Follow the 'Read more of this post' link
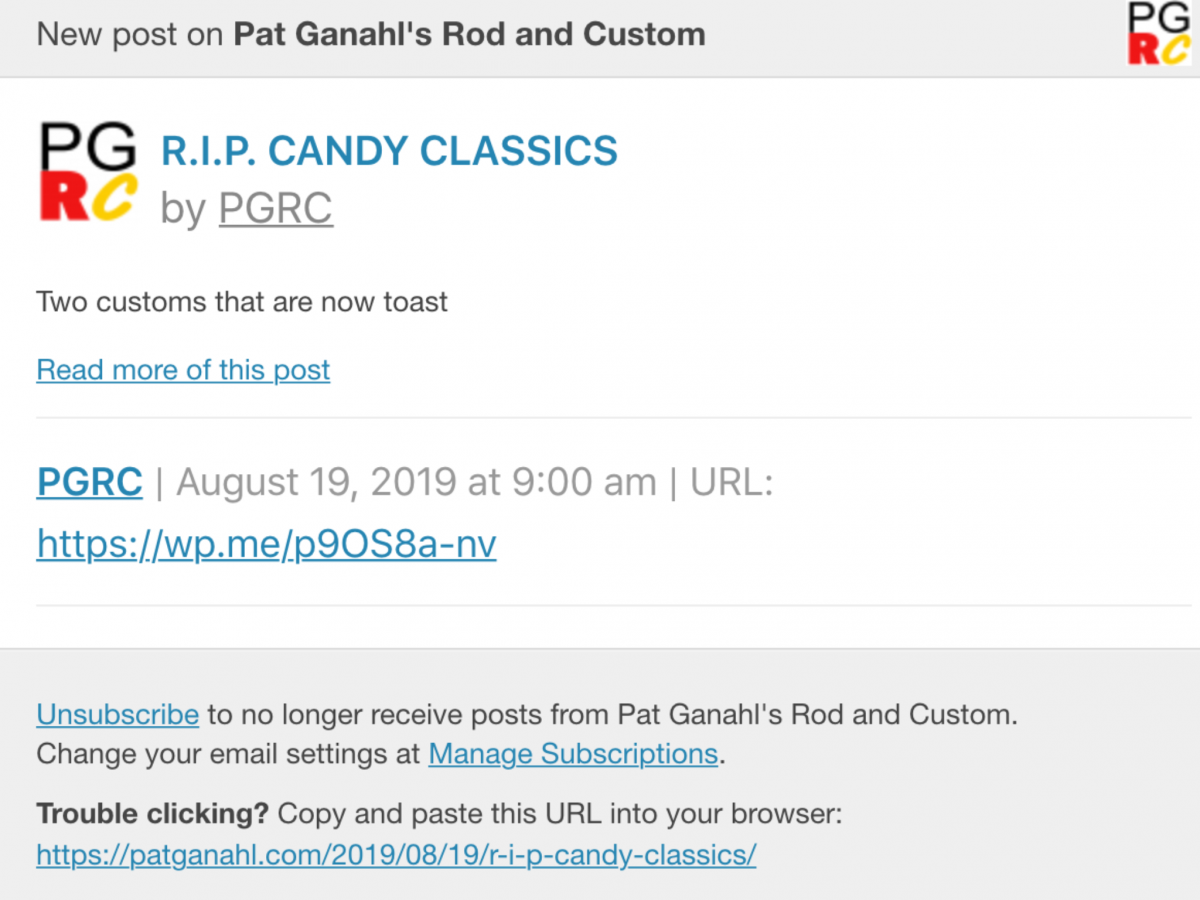This screenshot has width=1200, height=900. tap(183, 370)
